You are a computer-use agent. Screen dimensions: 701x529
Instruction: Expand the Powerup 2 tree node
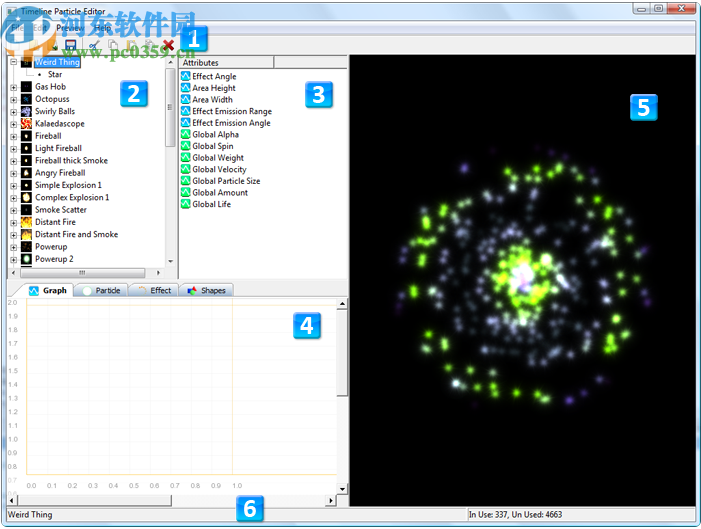(14, 259)
